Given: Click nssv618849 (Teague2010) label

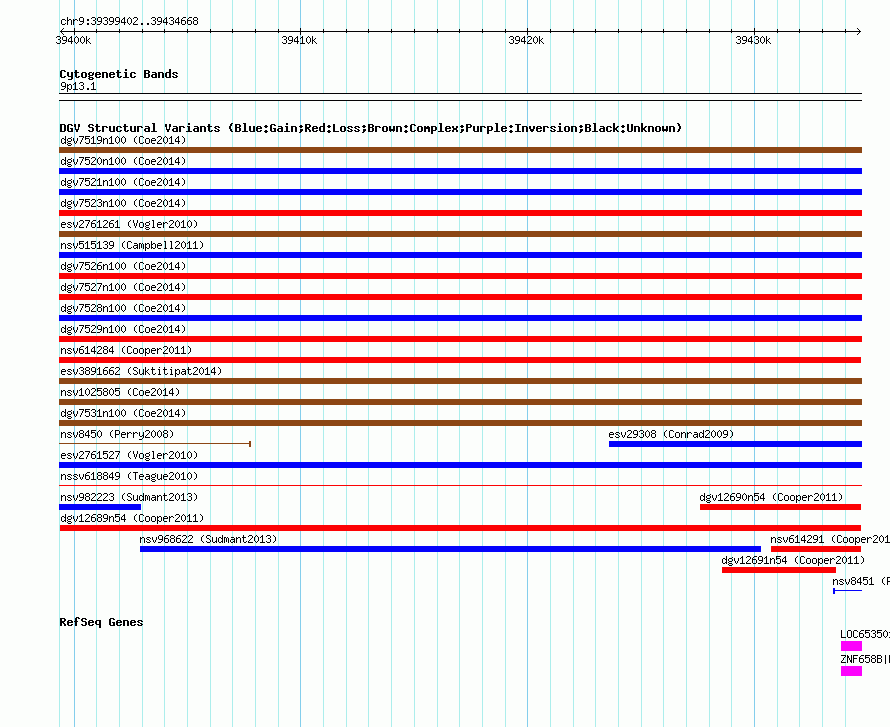Looking at the screenshot, I should (129, 476).
